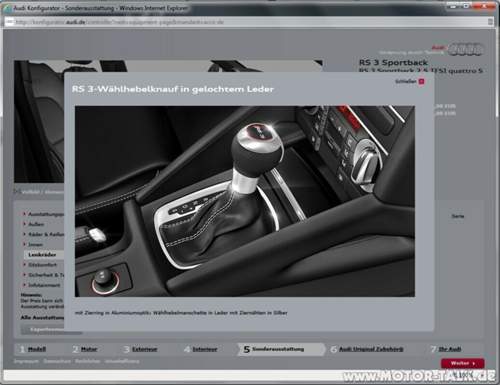
Task: Click the page icon in address bar
Action: pos(9,22)
